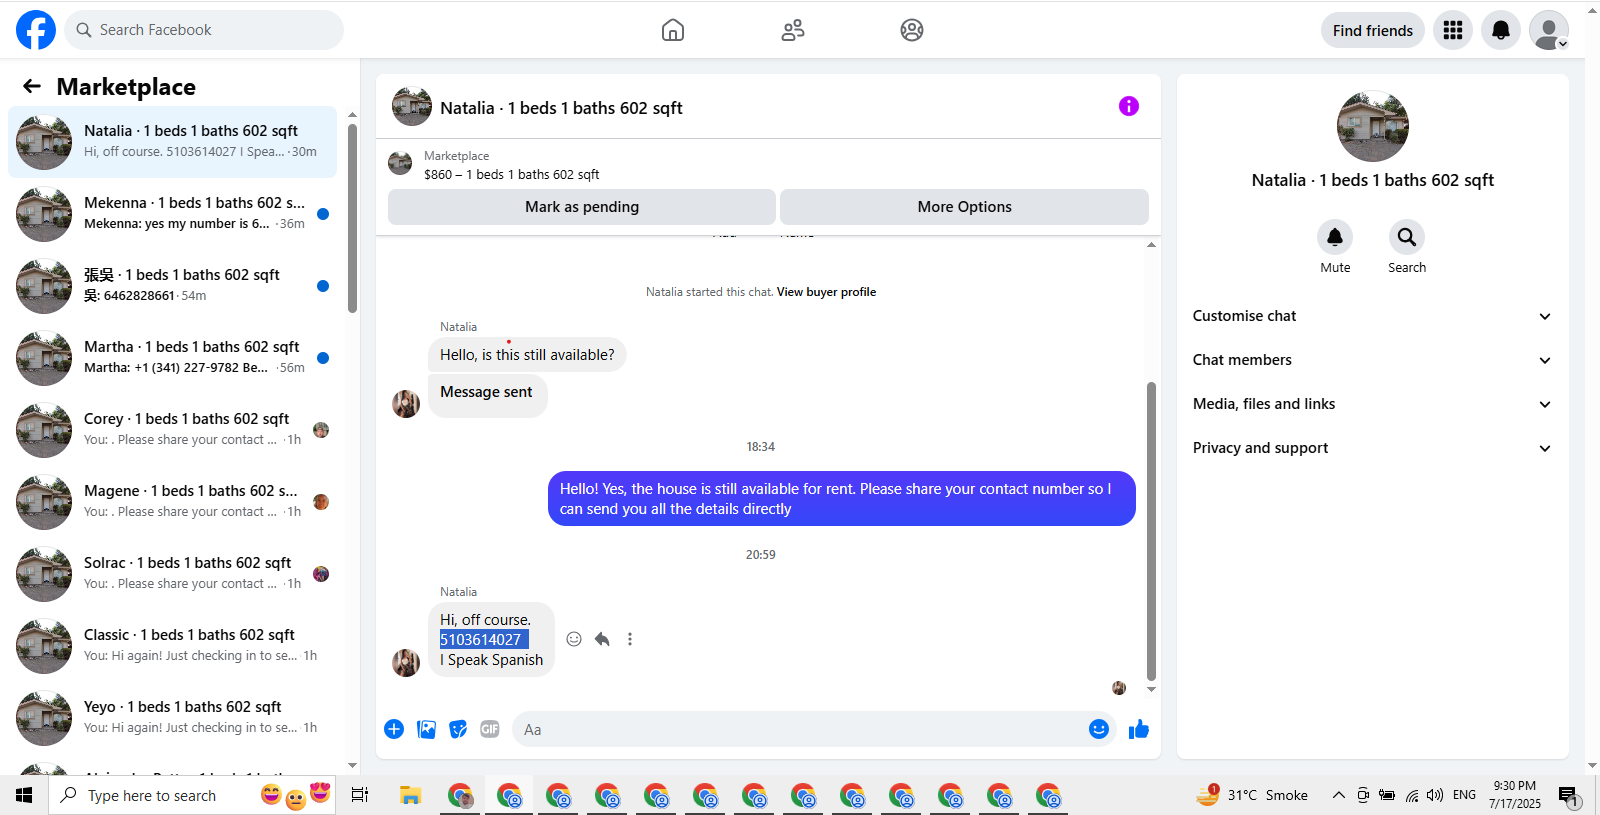Send a thumbs-up like
Viewport: 1600px width, 815px height.
(x=1139, y=729)
